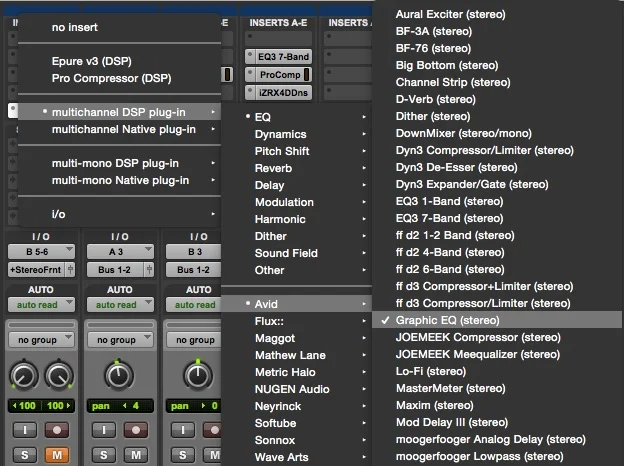The image size is (624, 466).
Task: Open the Harmonic category submenu
Action: pyautogui.click(x=296, y=219)
